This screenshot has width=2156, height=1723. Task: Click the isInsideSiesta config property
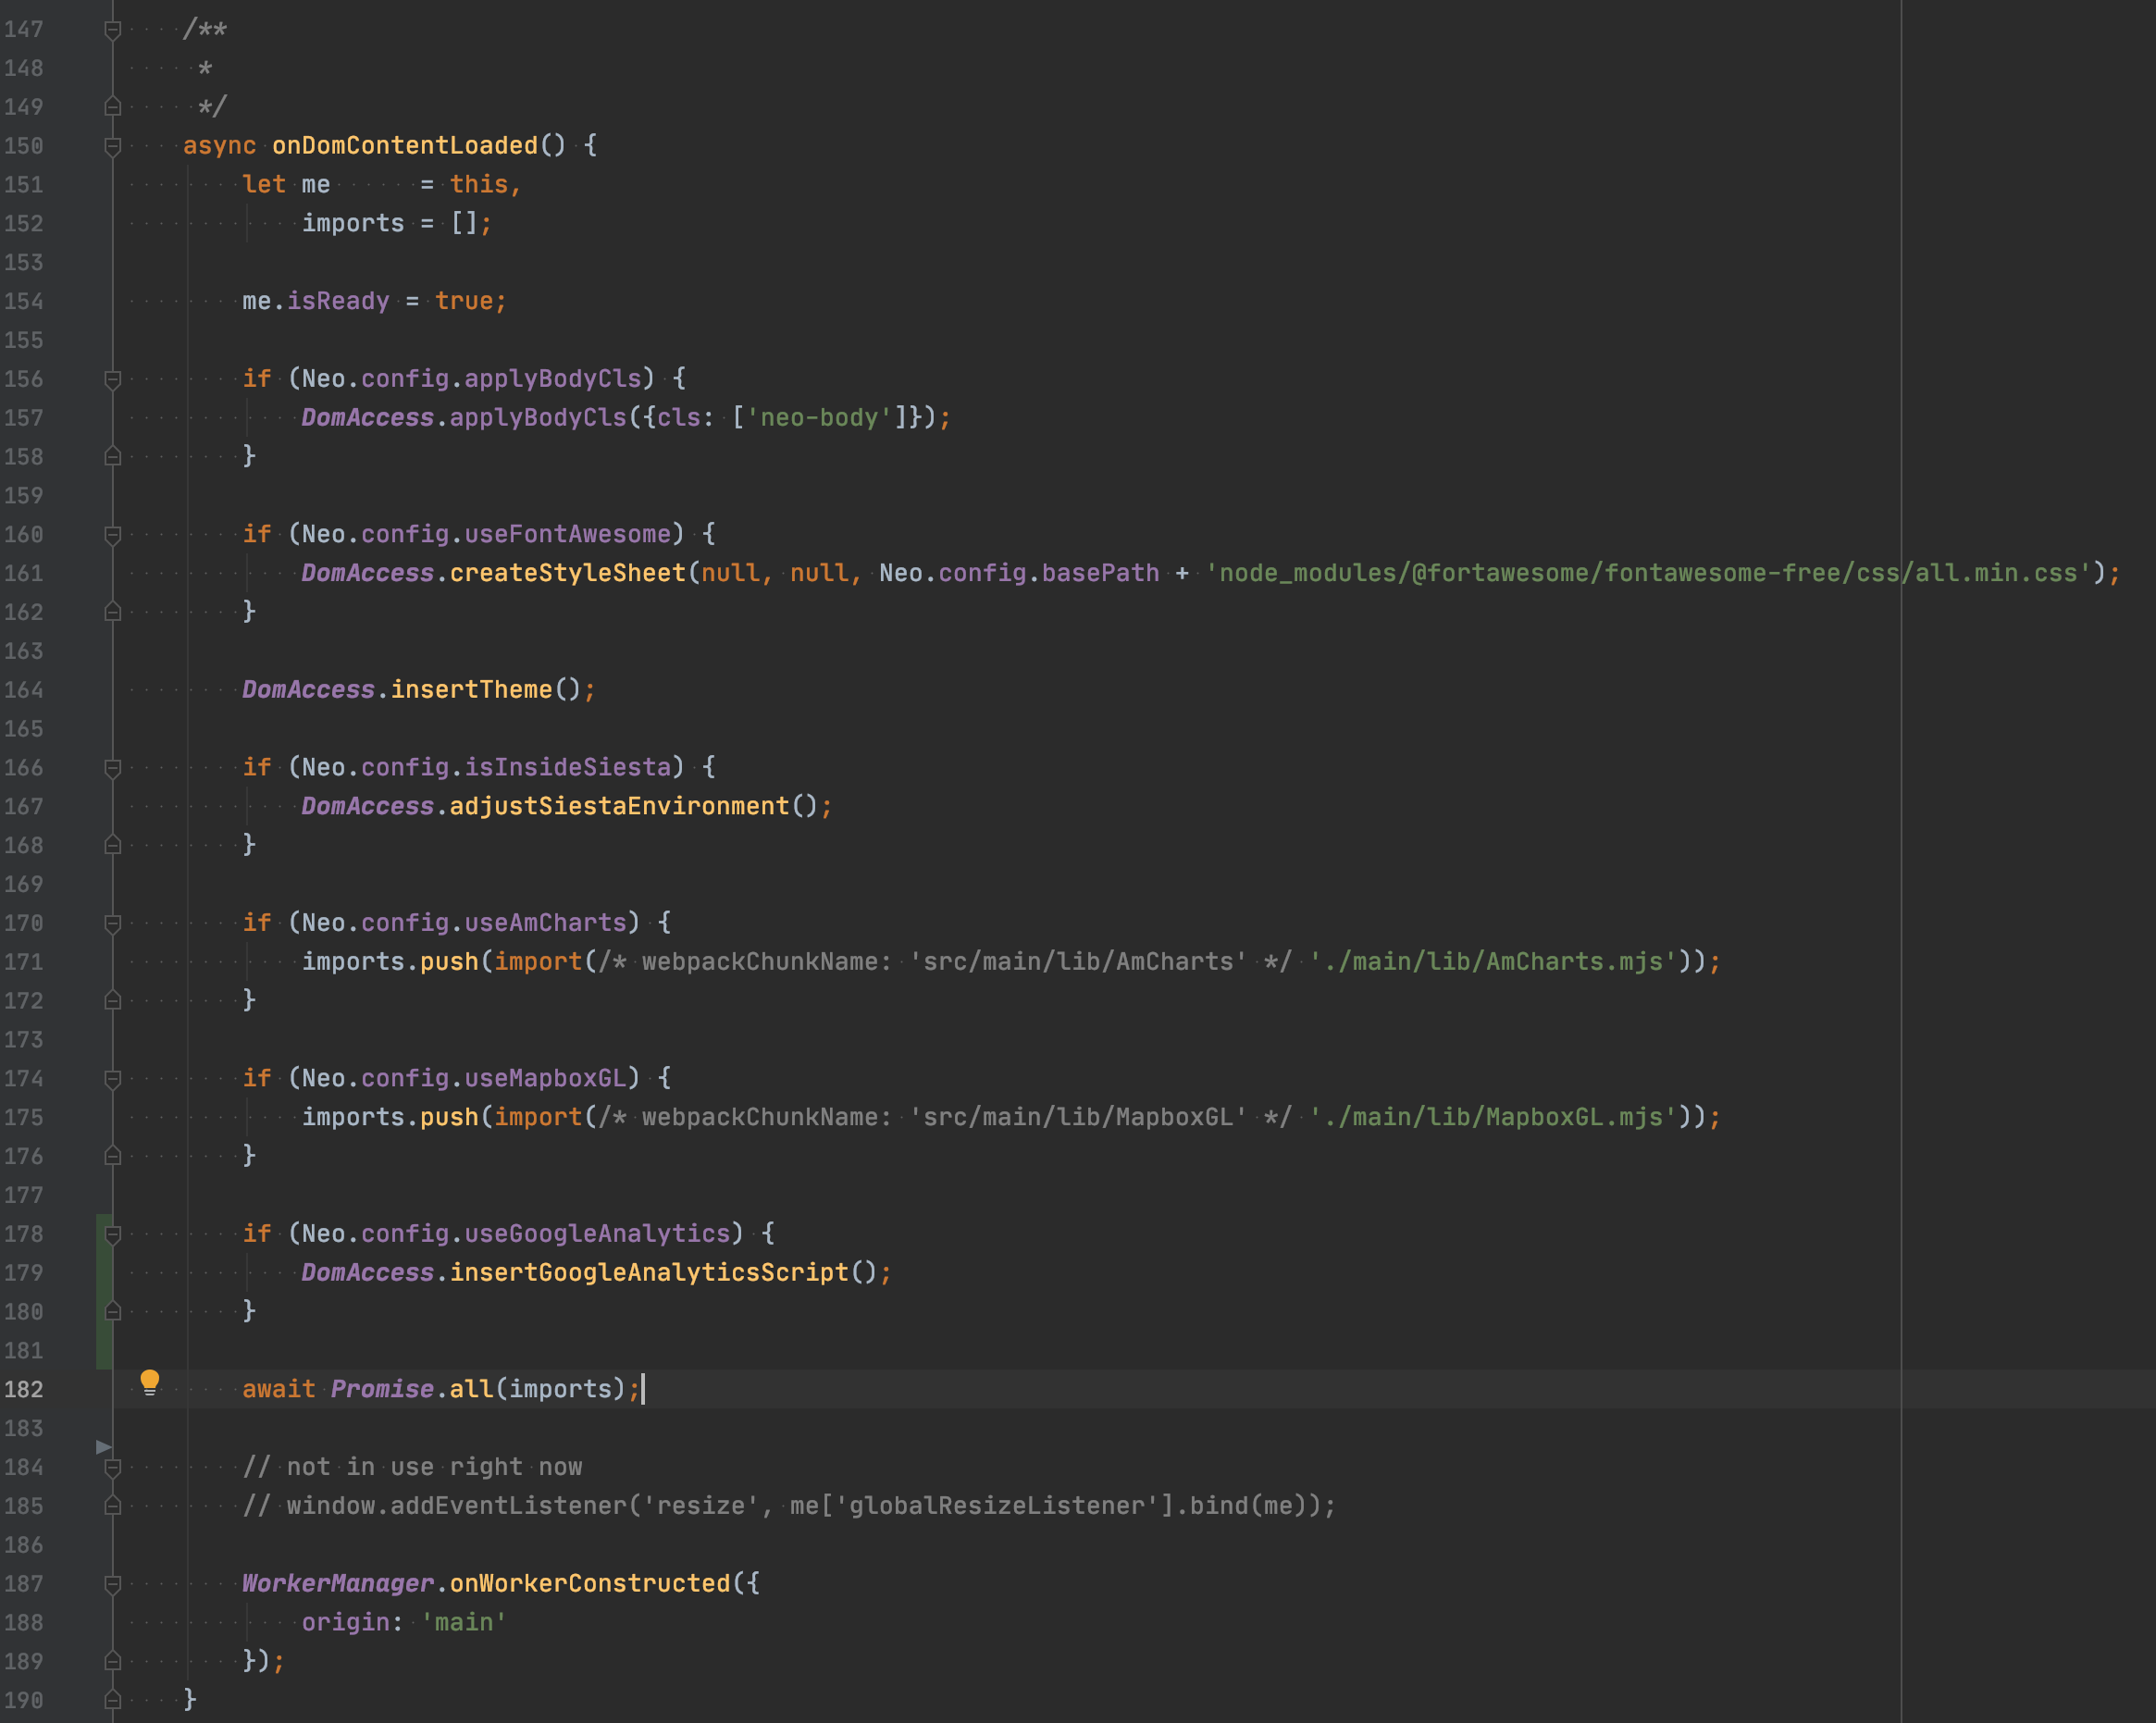coord(568,767)
